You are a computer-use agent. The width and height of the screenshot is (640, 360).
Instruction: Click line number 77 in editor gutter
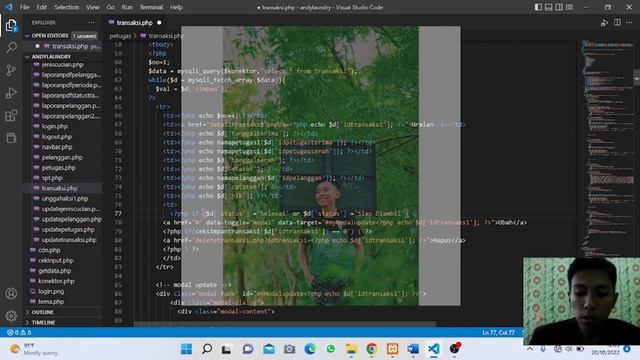pos(118,213)
